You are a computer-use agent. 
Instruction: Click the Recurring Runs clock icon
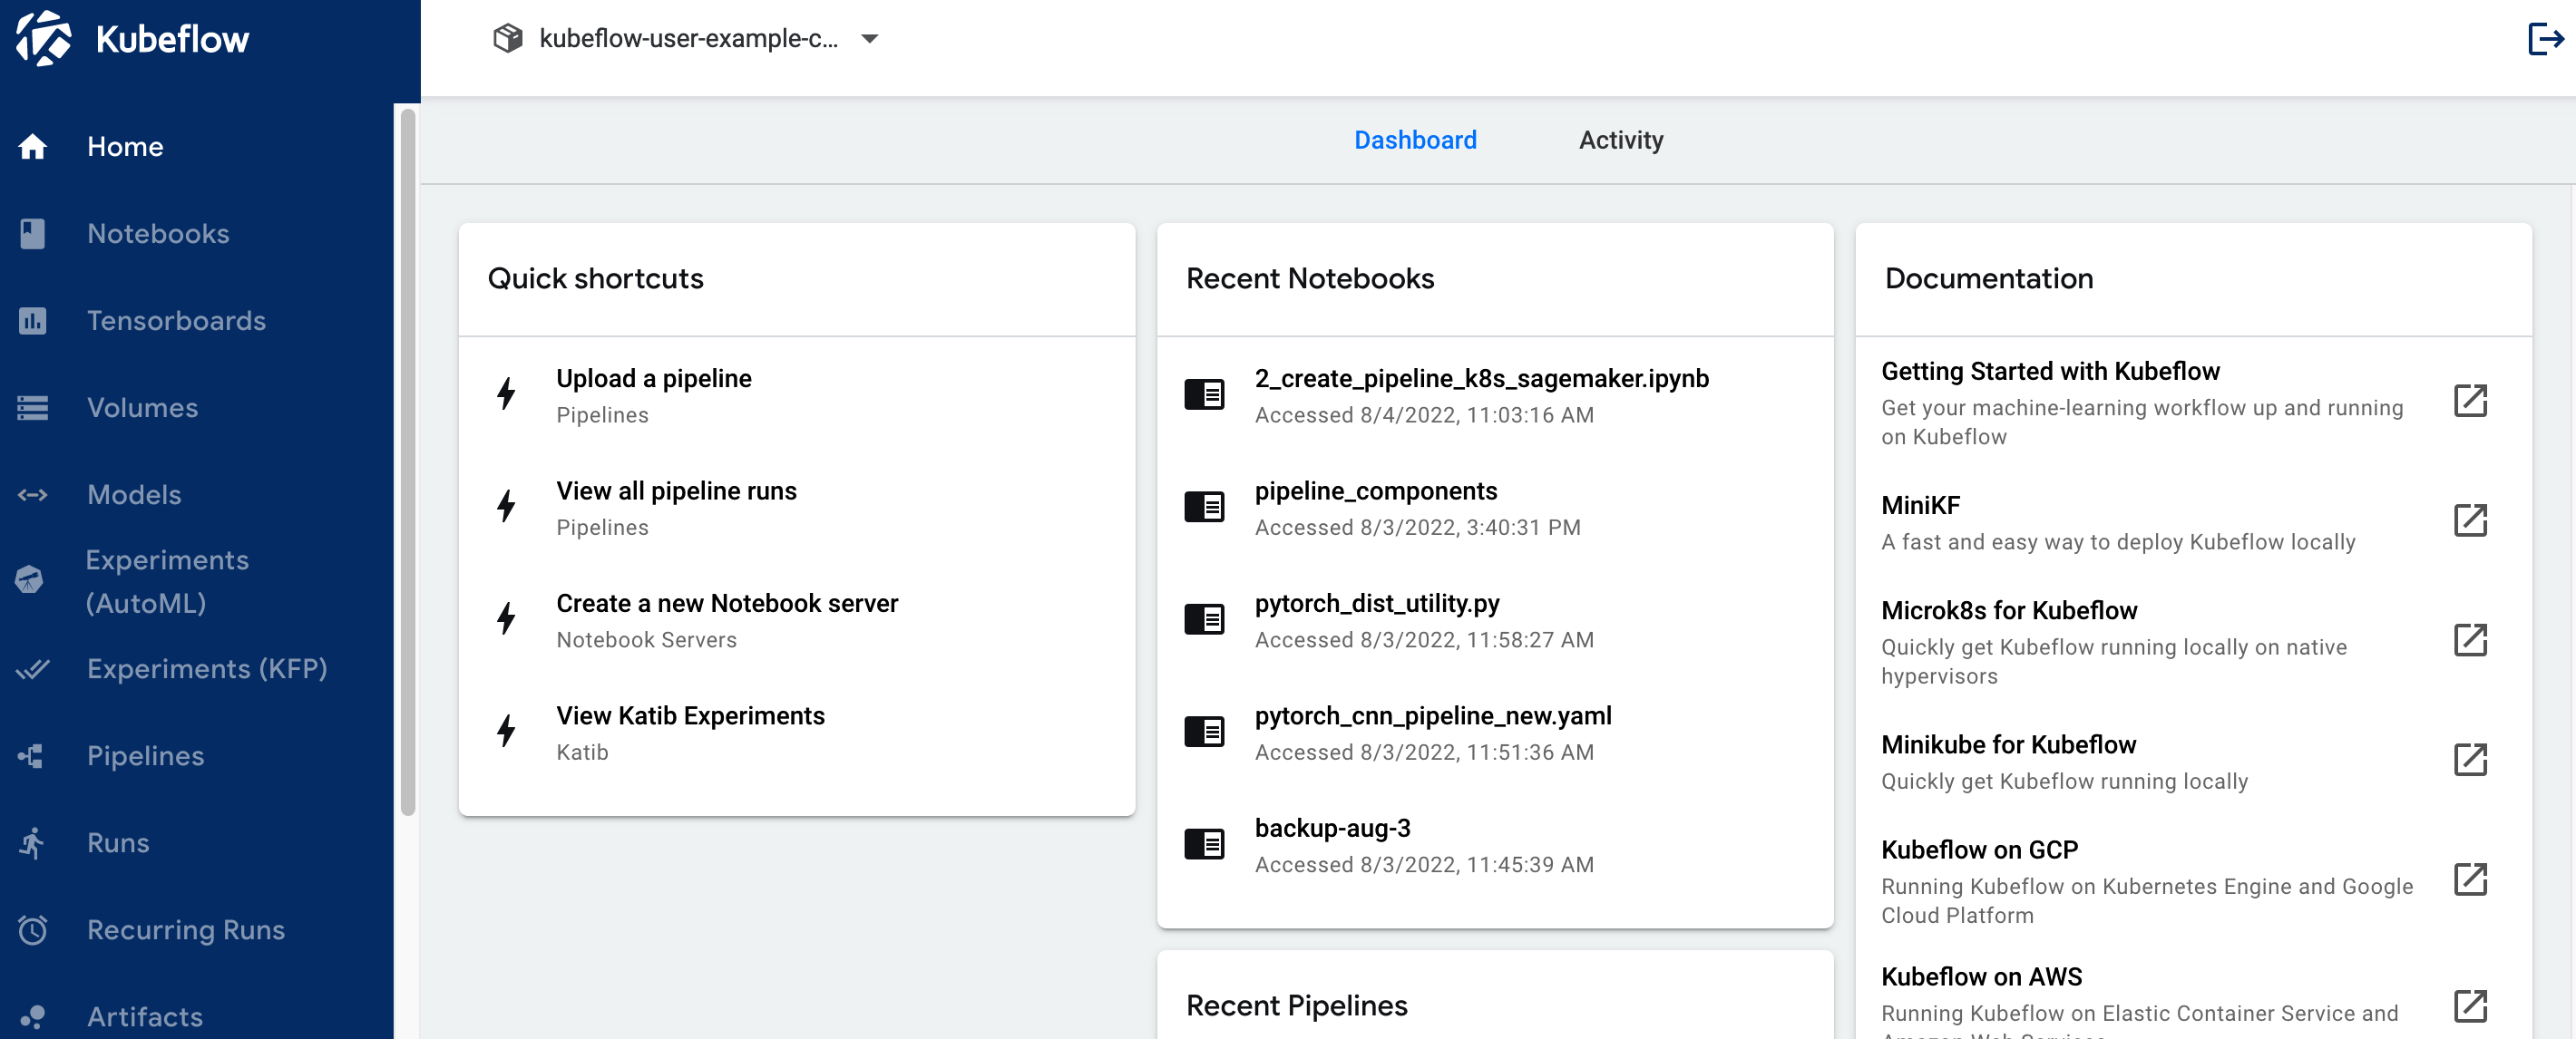(32, 930)
